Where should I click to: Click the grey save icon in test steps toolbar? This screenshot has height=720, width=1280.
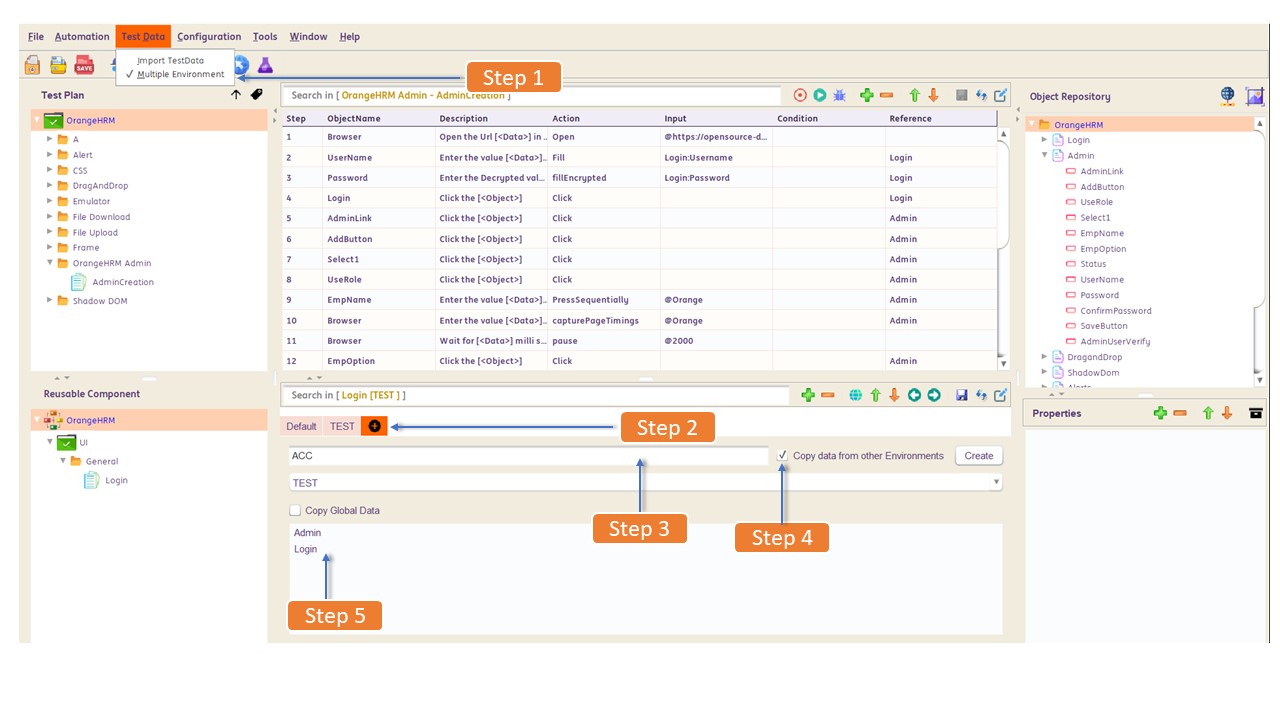click(x=961, y=95)
